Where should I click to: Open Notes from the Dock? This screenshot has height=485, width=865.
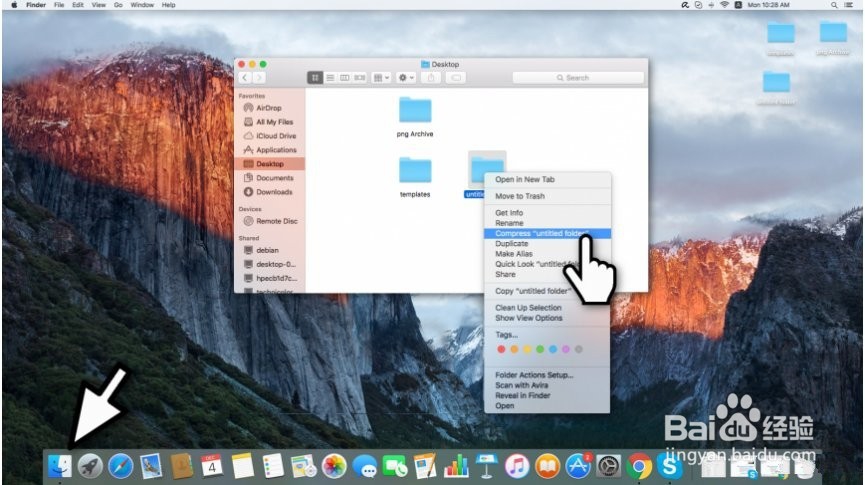(243, 467)
